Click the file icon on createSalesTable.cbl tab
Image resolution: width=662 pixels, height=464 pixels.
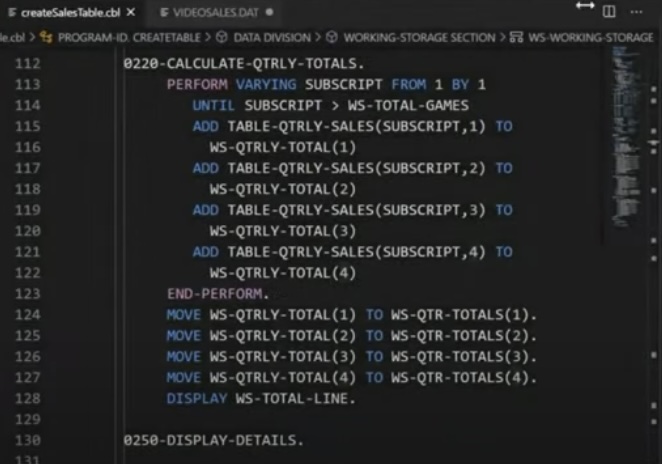(12, 13)
